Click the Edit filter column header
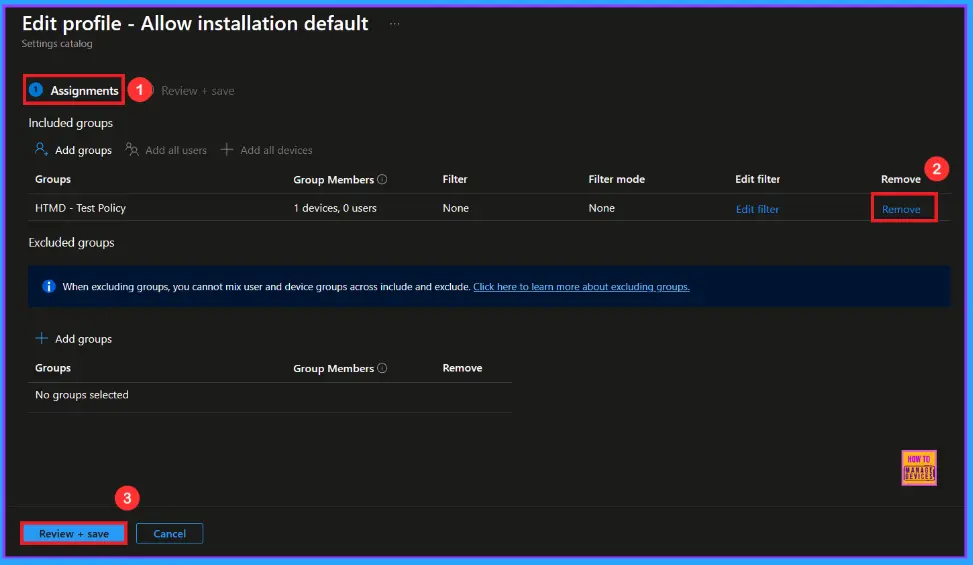 pos(757,179)
